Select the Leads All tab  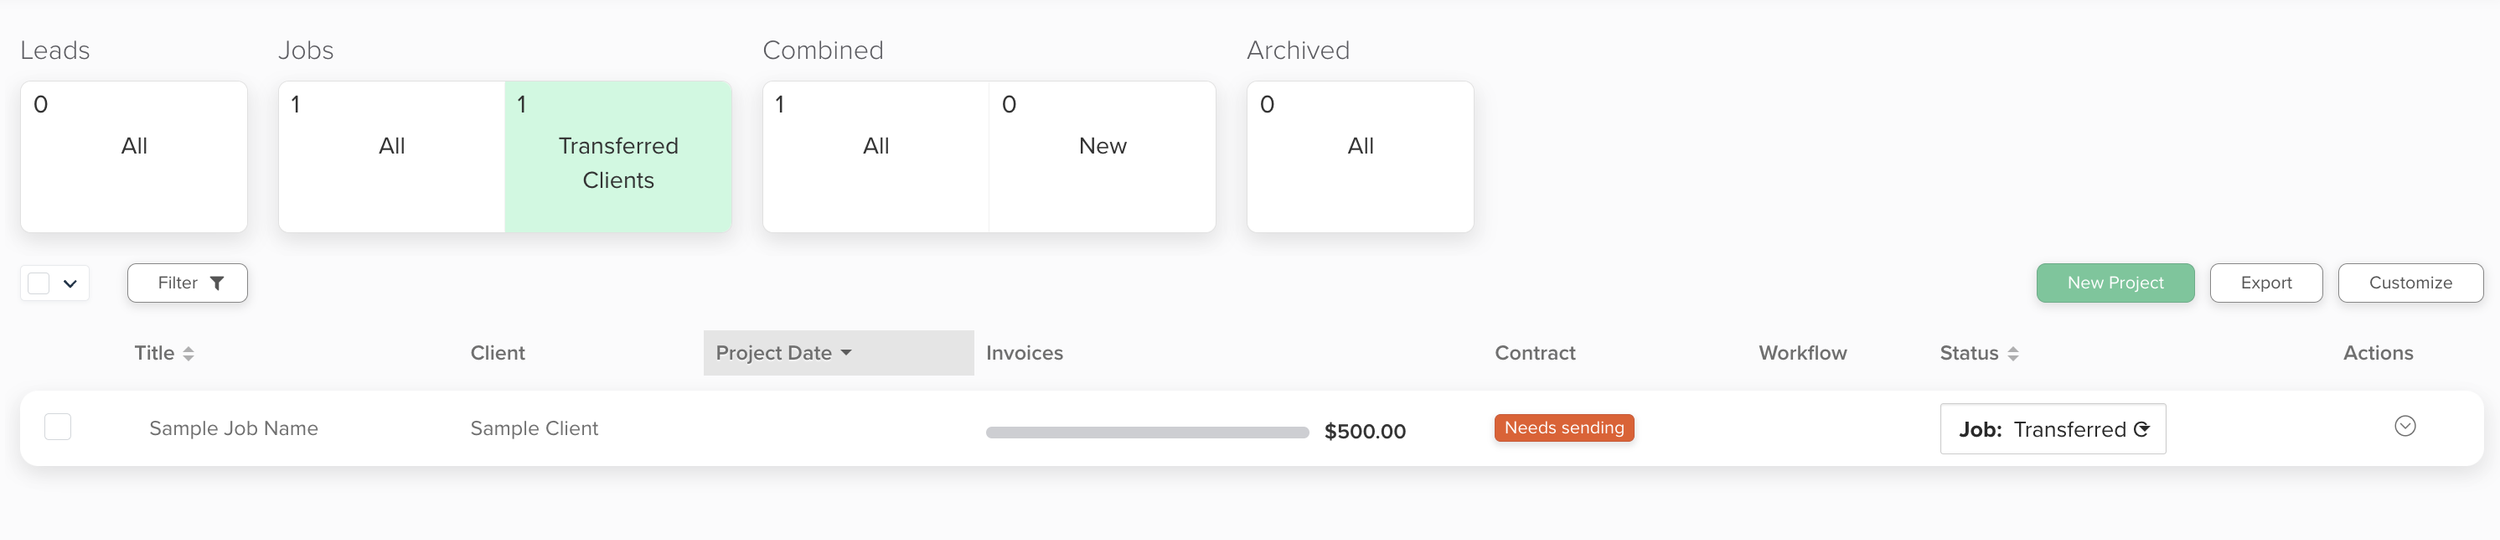pyautogui.click(x=134, y=157)
